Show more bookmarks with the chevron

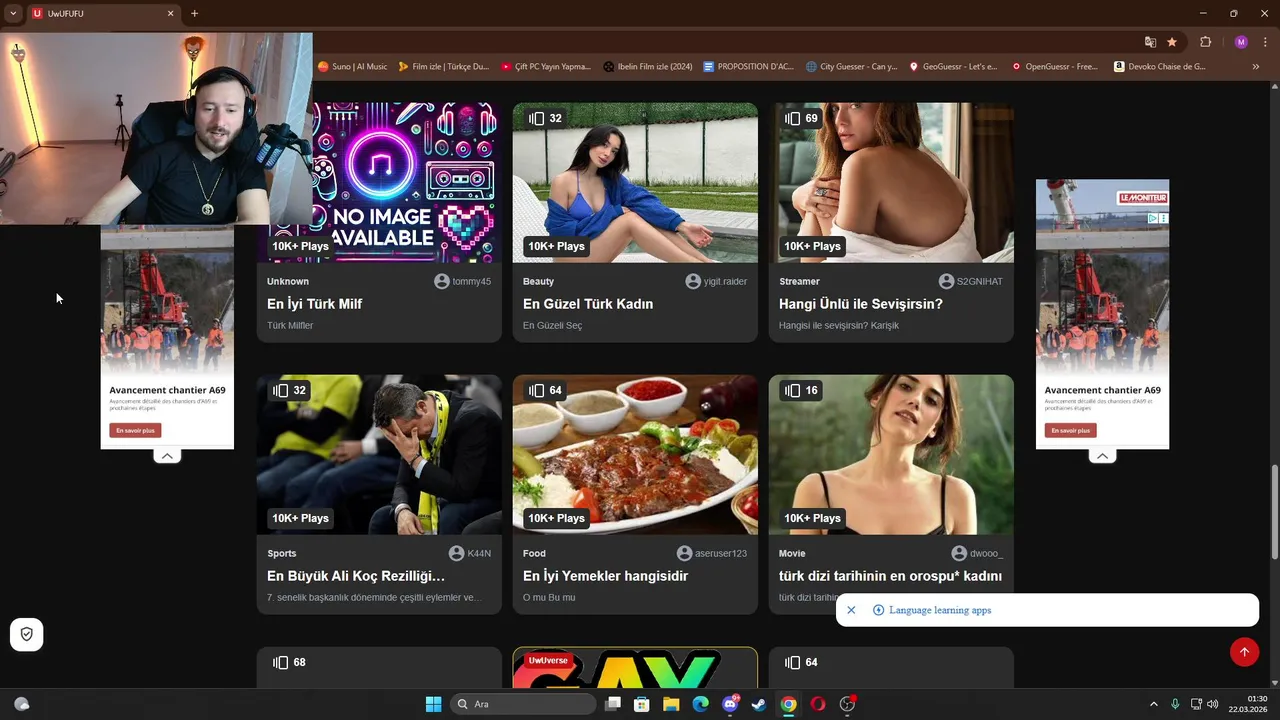click(x=1256, y=67)
